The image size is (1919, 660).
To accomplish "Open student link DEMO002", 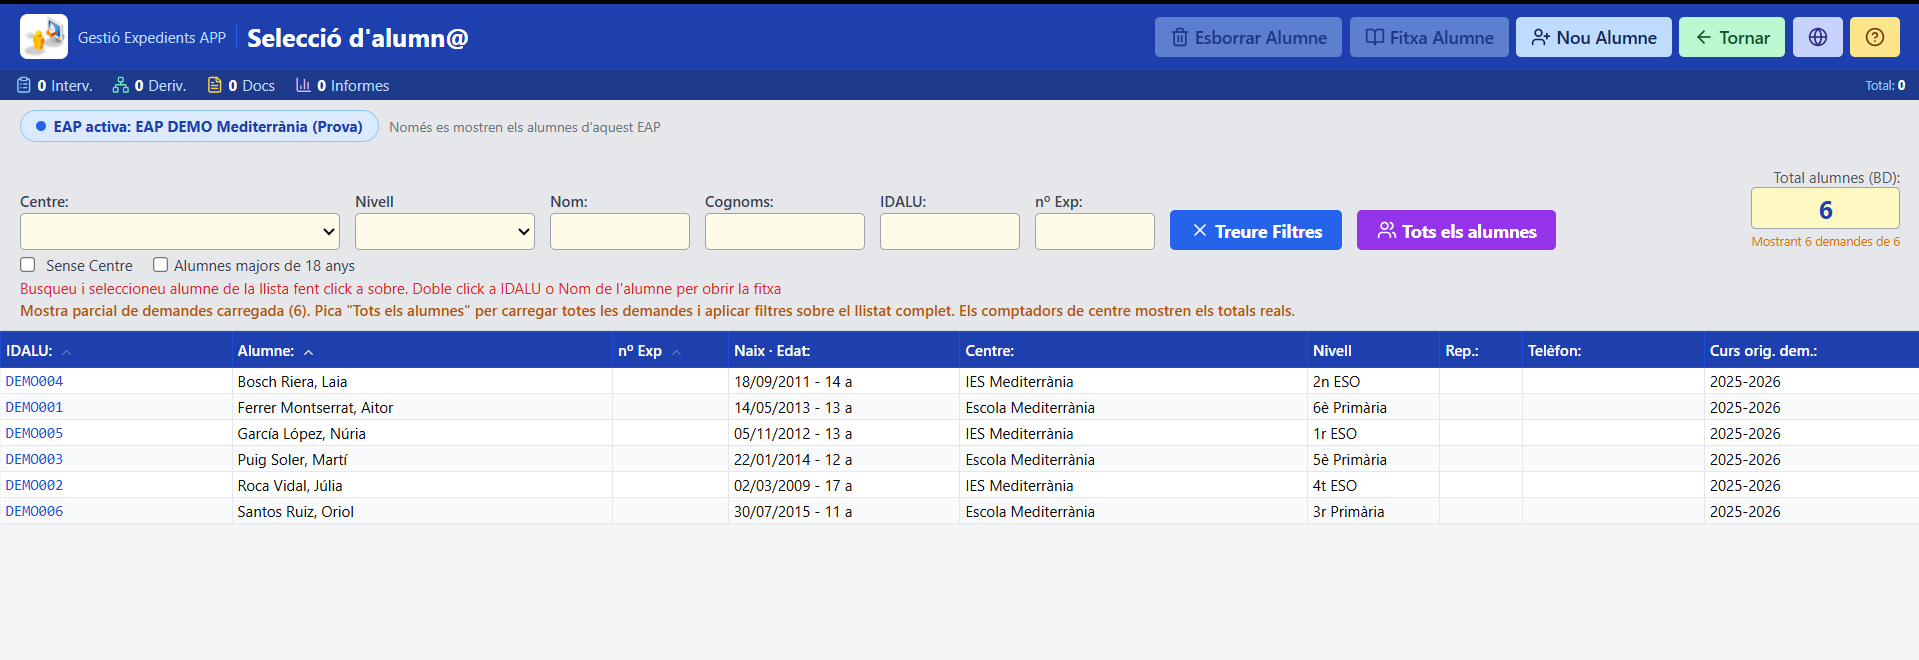I will 34,485.
